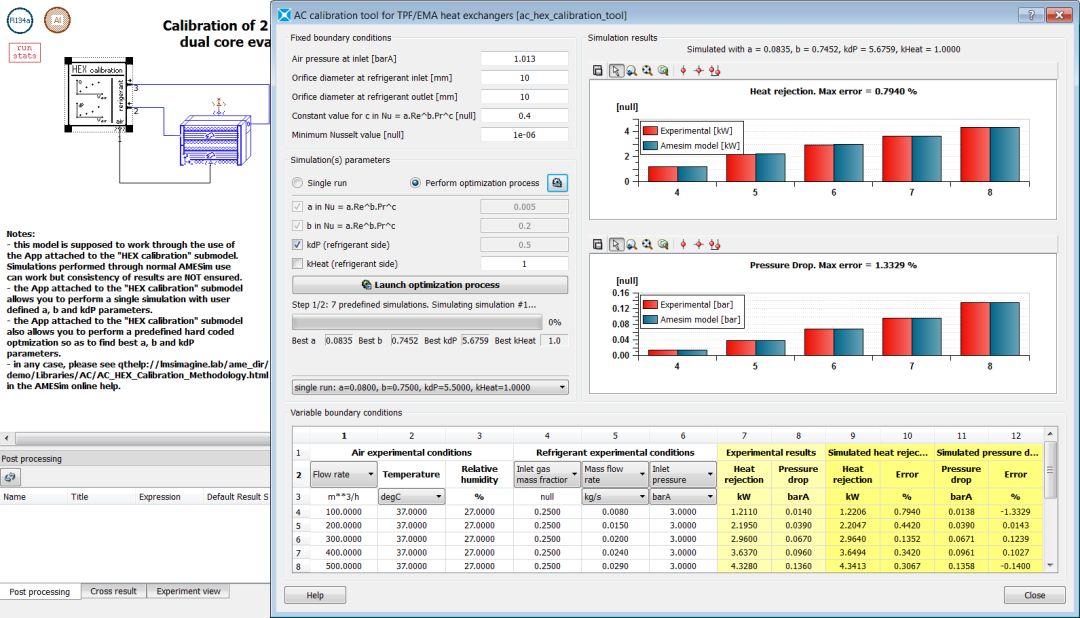Expand the degC temperature unit dropdown
The width and height of the screenshot is (1080, 618).
click(410, 496)
